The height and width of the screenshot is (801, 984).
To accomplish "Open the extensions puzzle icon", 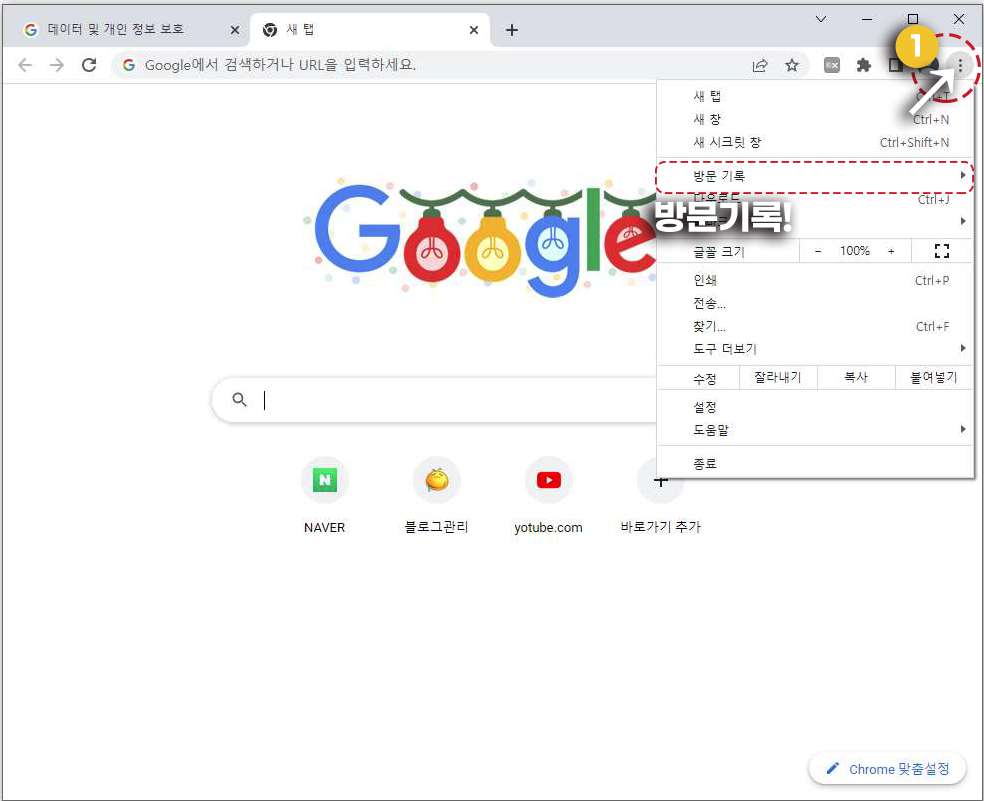I will click(864, 65).
